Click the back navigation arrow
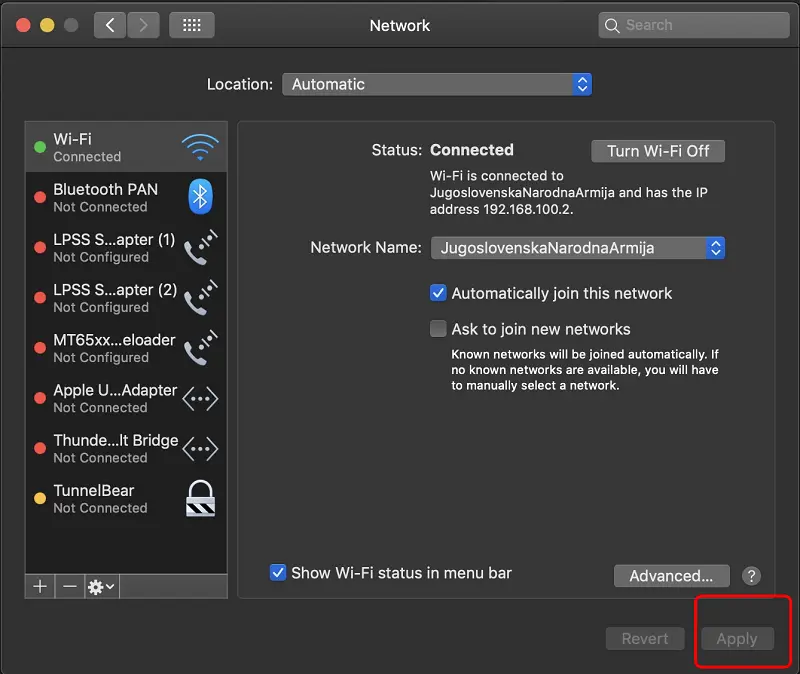 tap(110, 24)
